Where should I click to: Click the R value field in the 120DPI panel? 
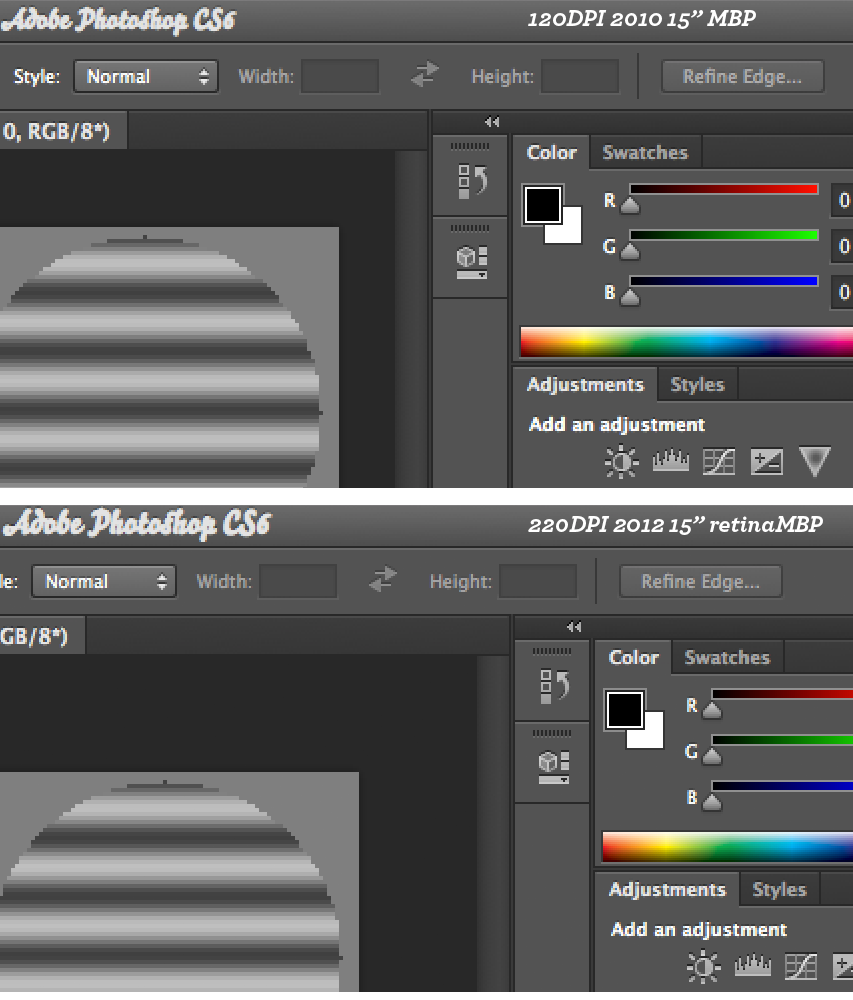pos(842,200)
